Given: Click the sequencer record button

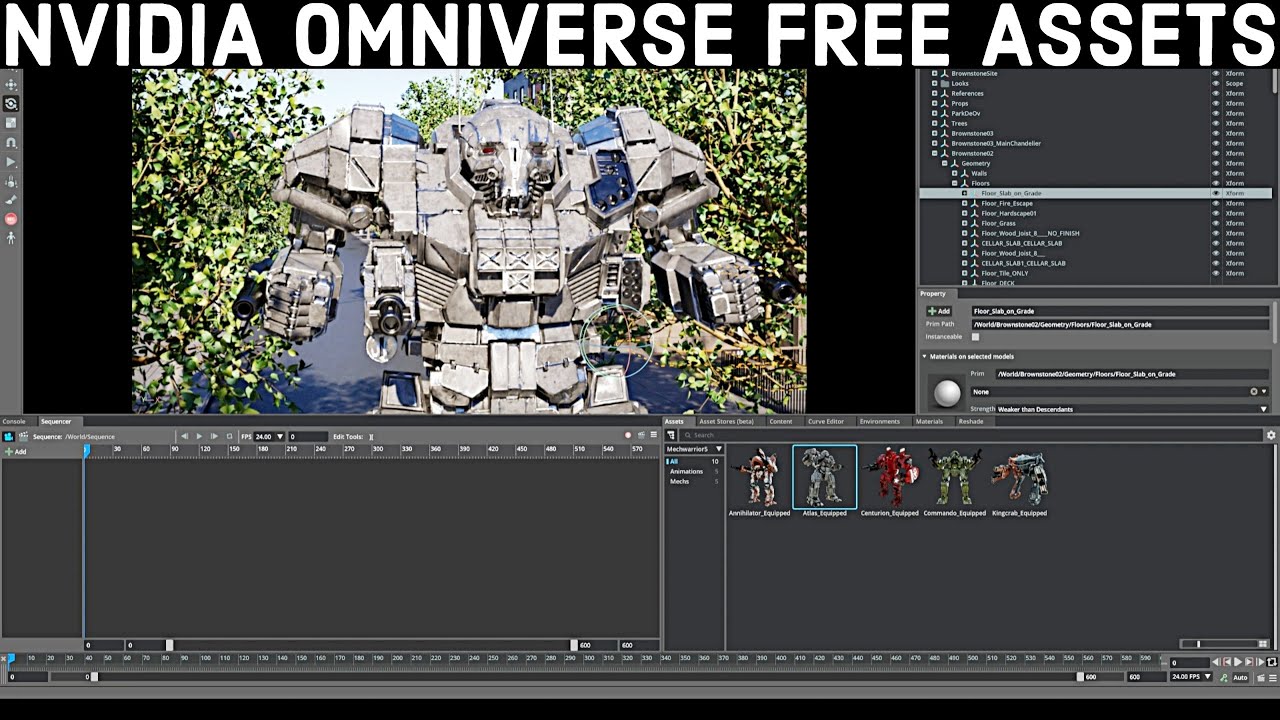Looking at the screenshot, I should pyautogui.click(x=628, y=436).
